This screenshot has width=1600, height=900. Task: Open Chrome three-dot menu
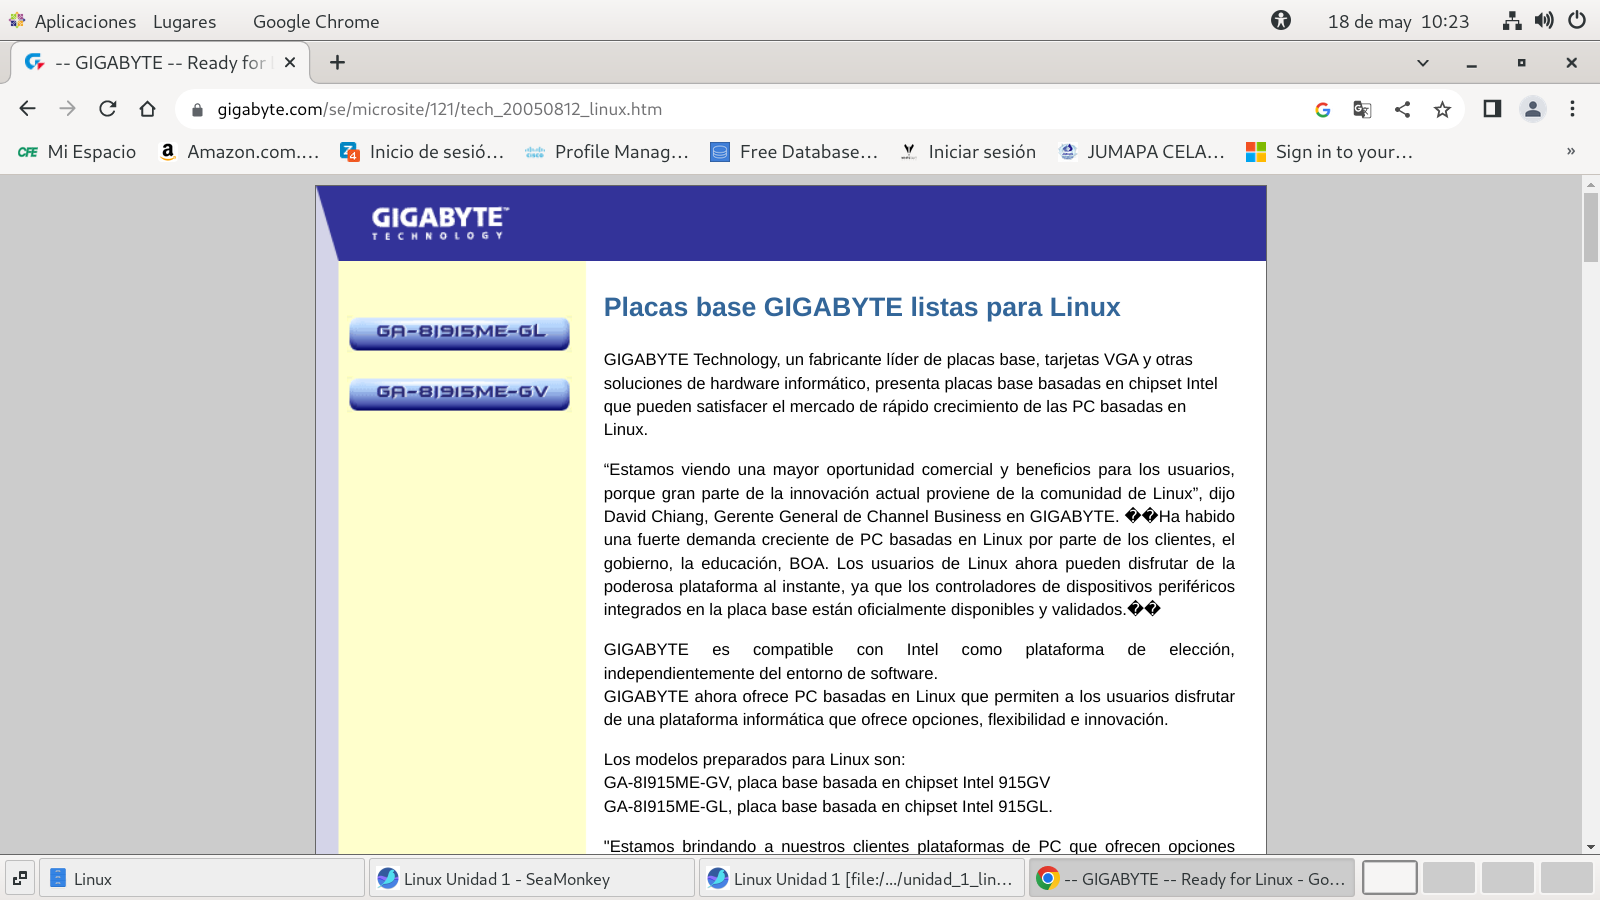pyautogui.click(x=1572, y=109)
